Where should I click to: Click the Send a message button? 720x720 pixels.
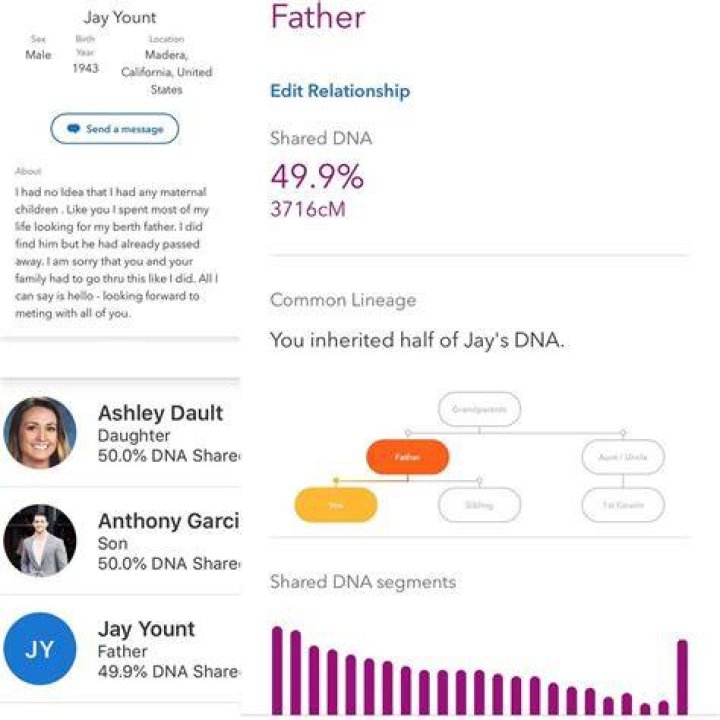pyautogui.click(x=115, y=129)
